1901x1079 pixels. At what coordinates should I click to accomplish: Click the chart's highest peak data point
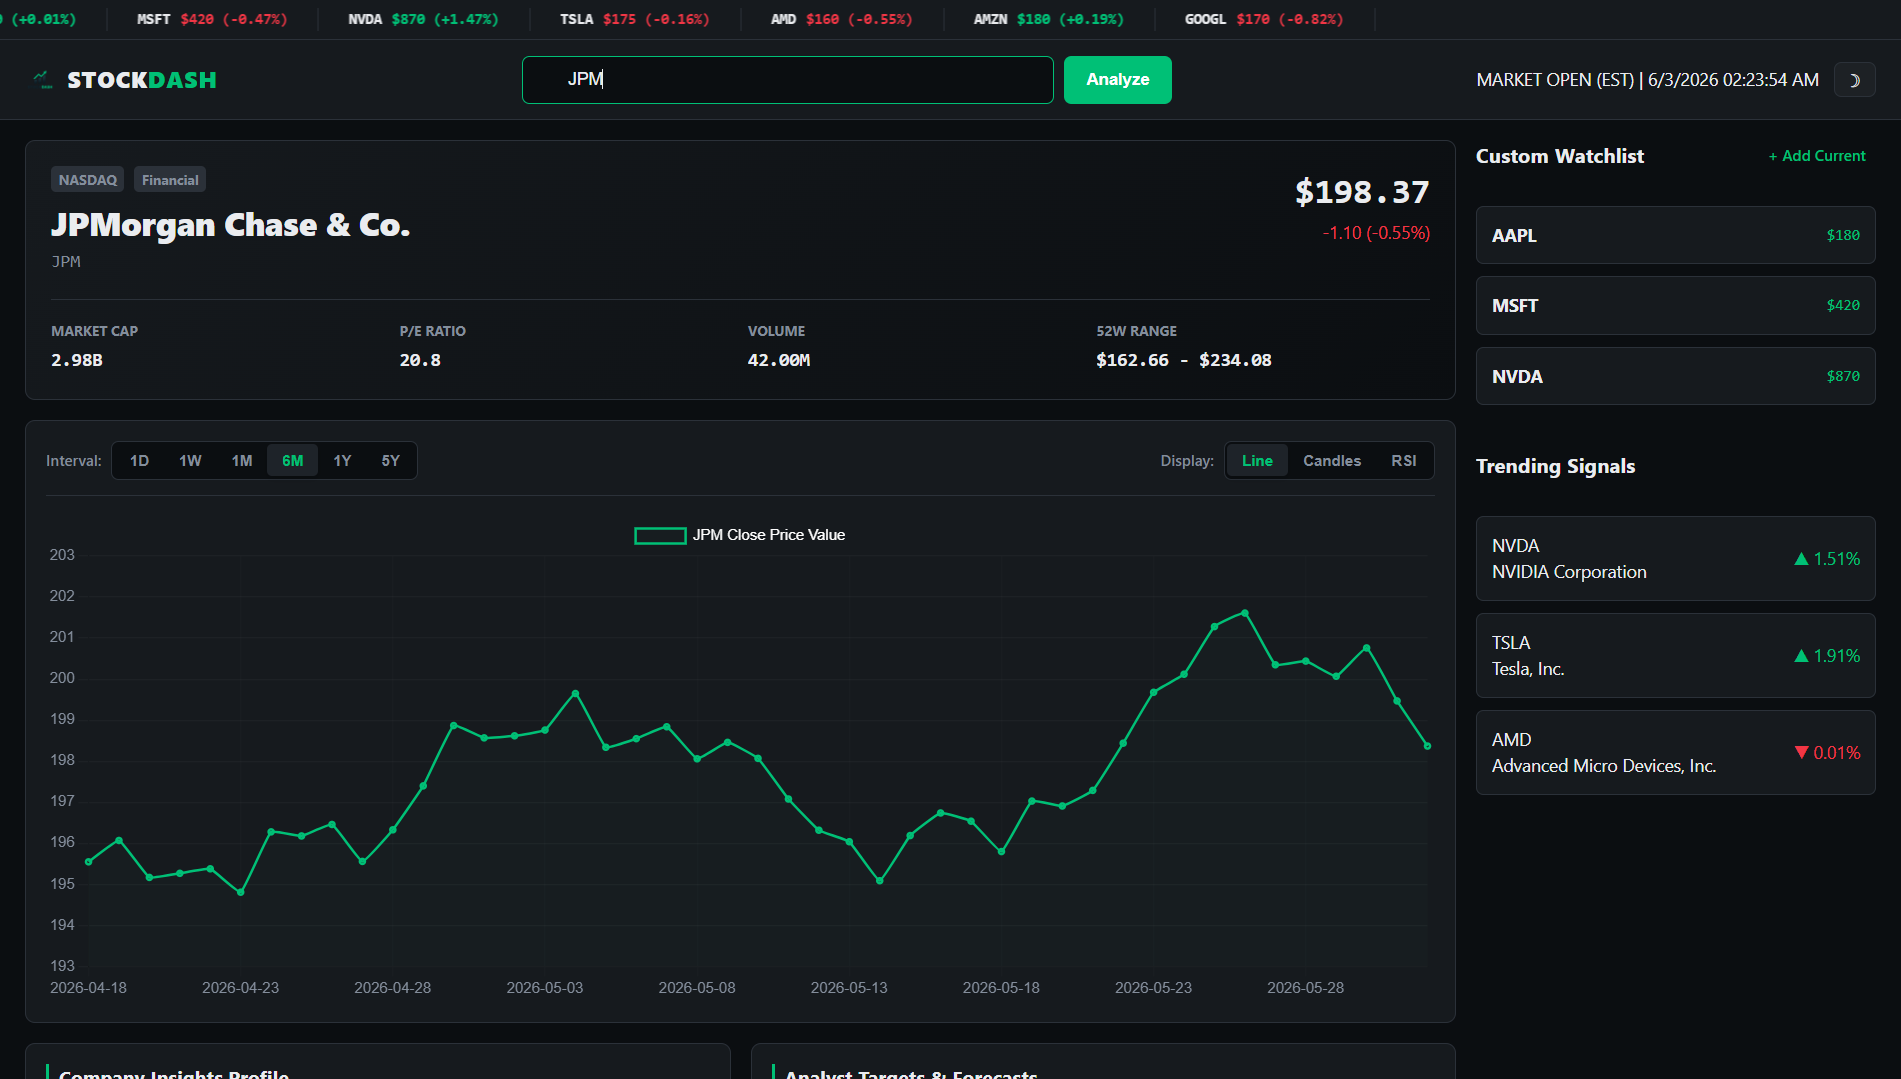(1245, 613)
